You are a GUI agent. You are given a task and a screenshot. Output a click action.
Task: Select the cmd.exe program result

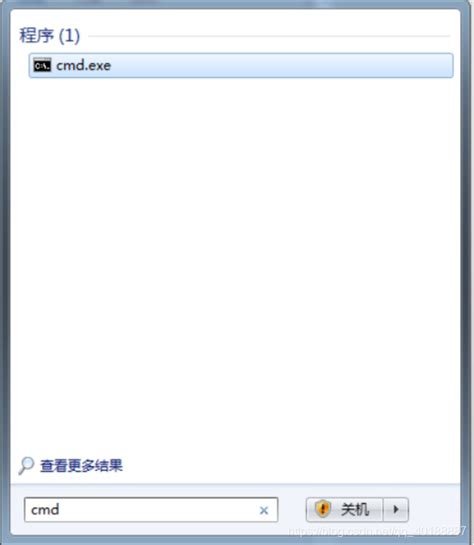click(x=241, y=65)
